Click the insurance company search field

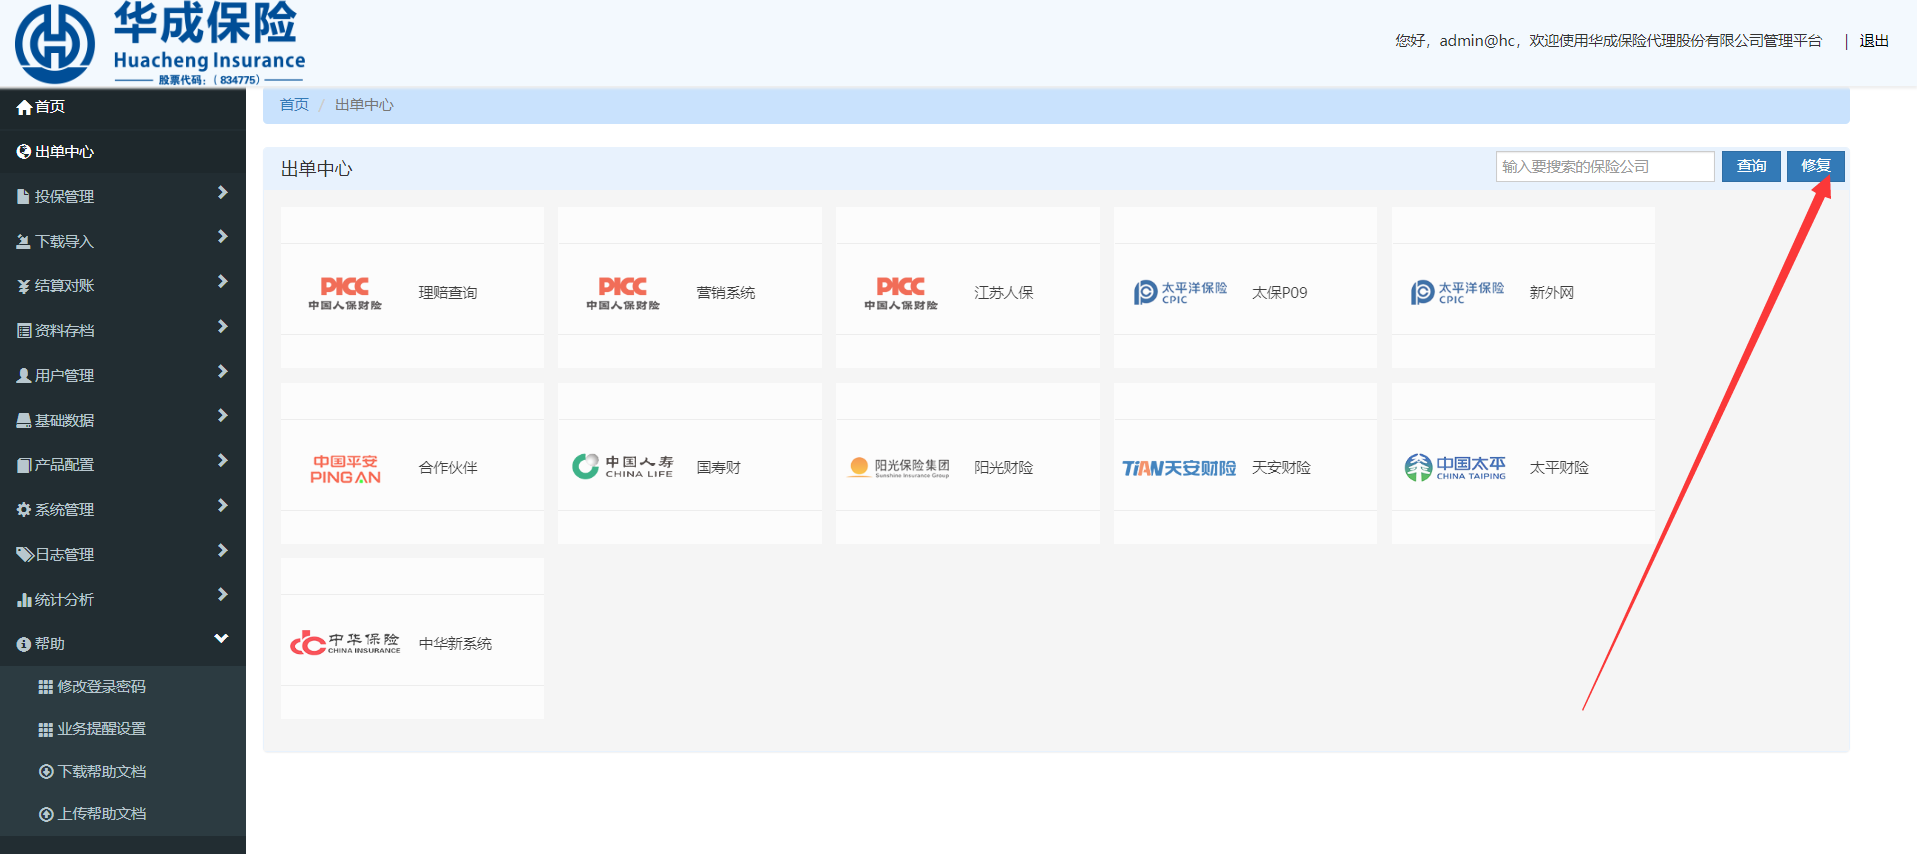pos(1605,166)
